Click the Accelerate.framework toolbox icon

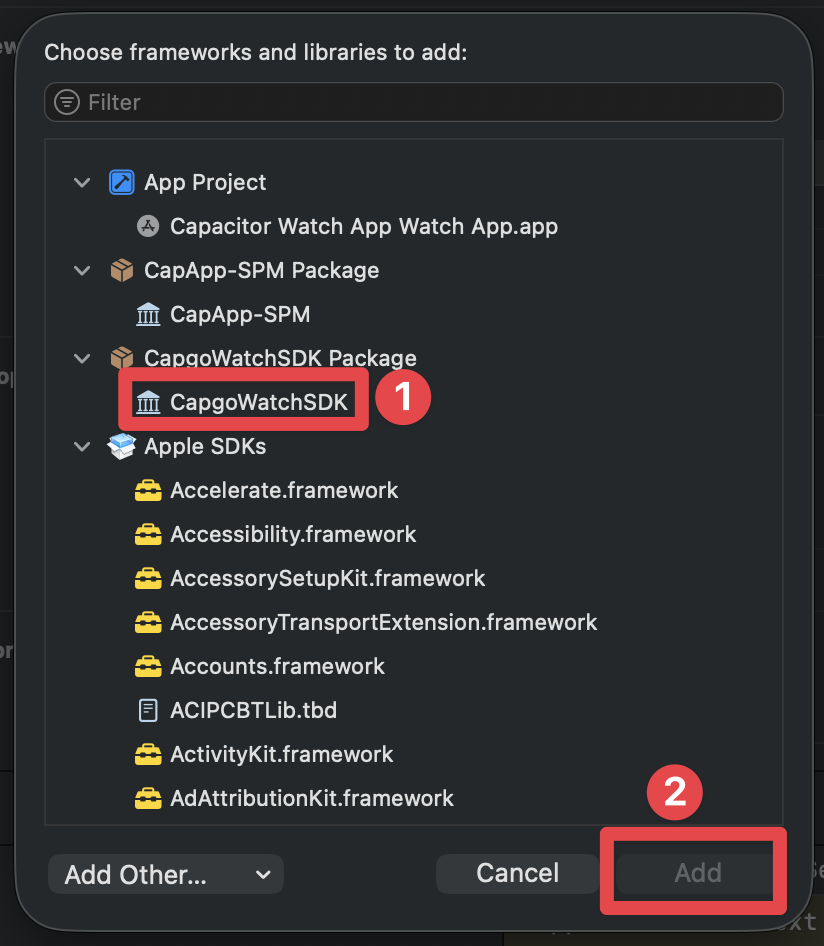click(x=148, y=490)
